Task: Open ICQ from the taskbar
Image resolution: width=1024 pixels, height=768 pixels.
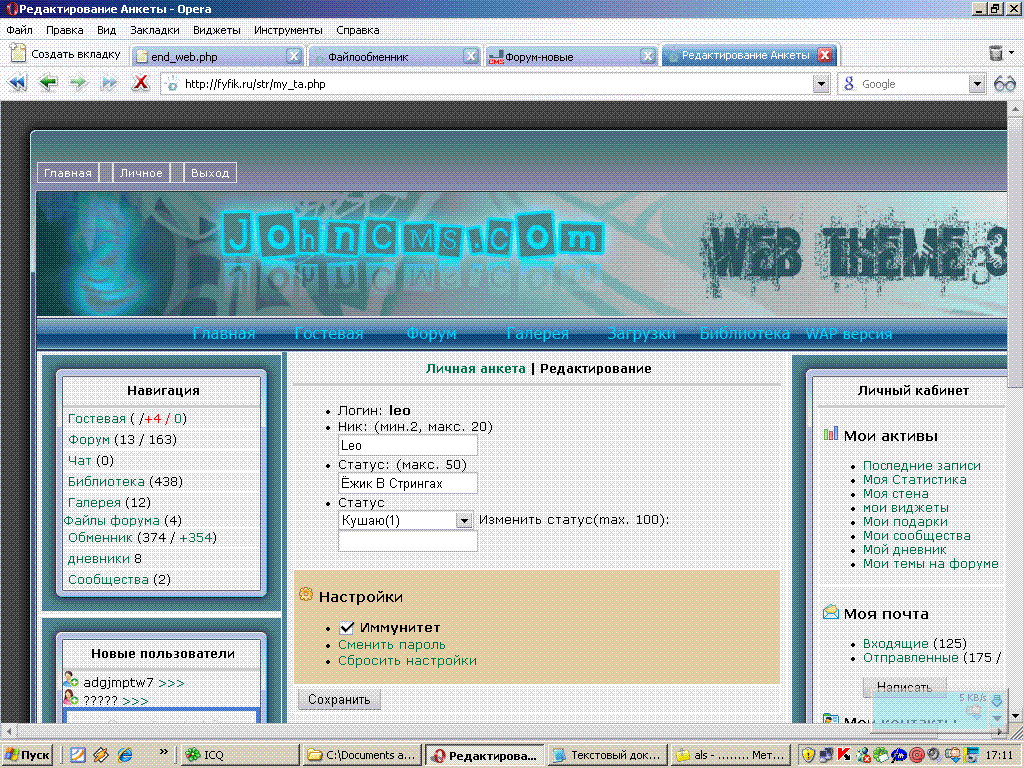Action: [240, 755]
